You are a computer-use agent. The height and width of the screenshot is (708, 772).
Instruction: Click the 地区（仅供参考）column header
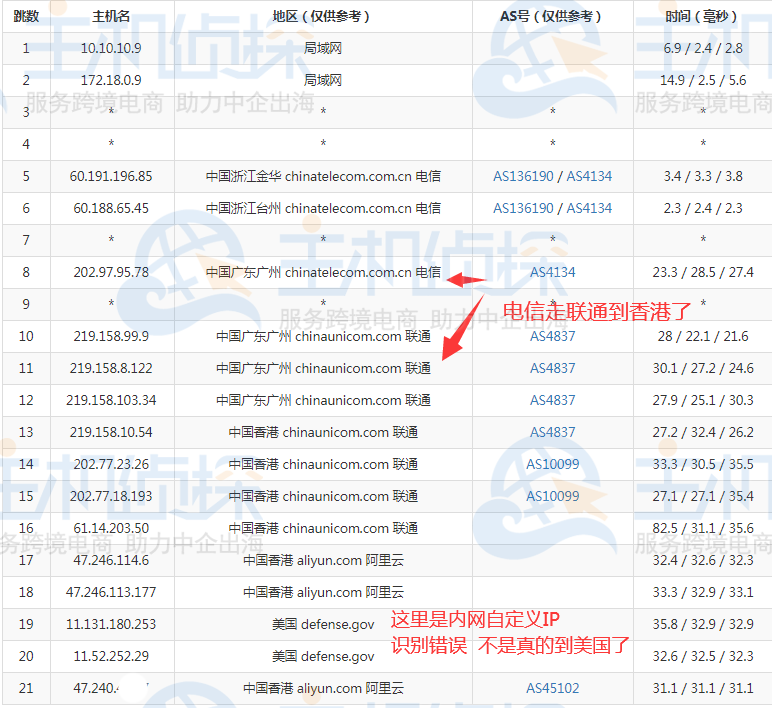click(323, 17)
